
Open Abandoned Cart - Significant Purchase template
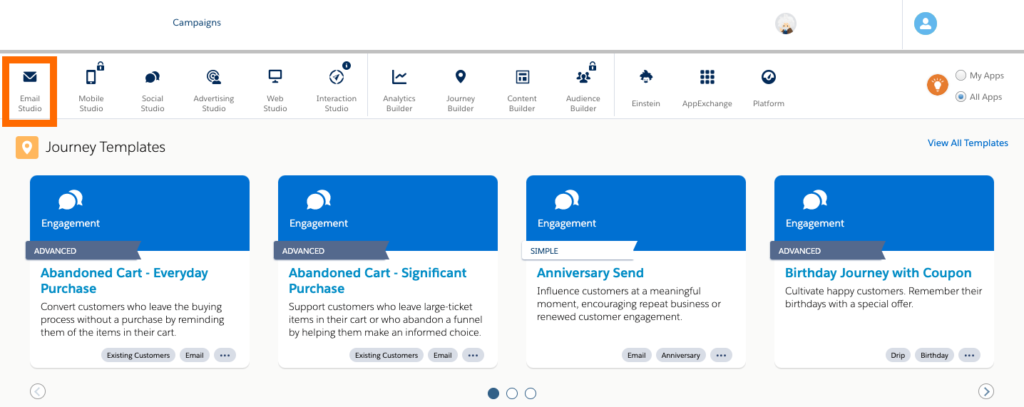(x=377, y=281)
